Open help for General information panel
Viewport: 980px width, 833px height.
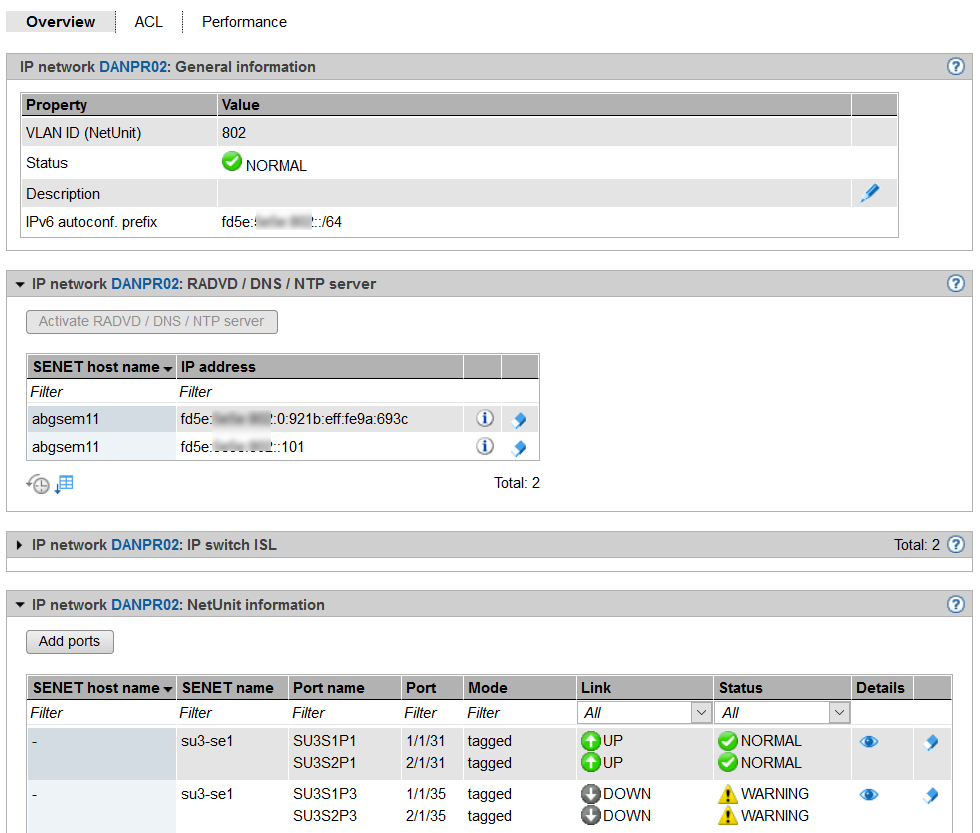955,67
